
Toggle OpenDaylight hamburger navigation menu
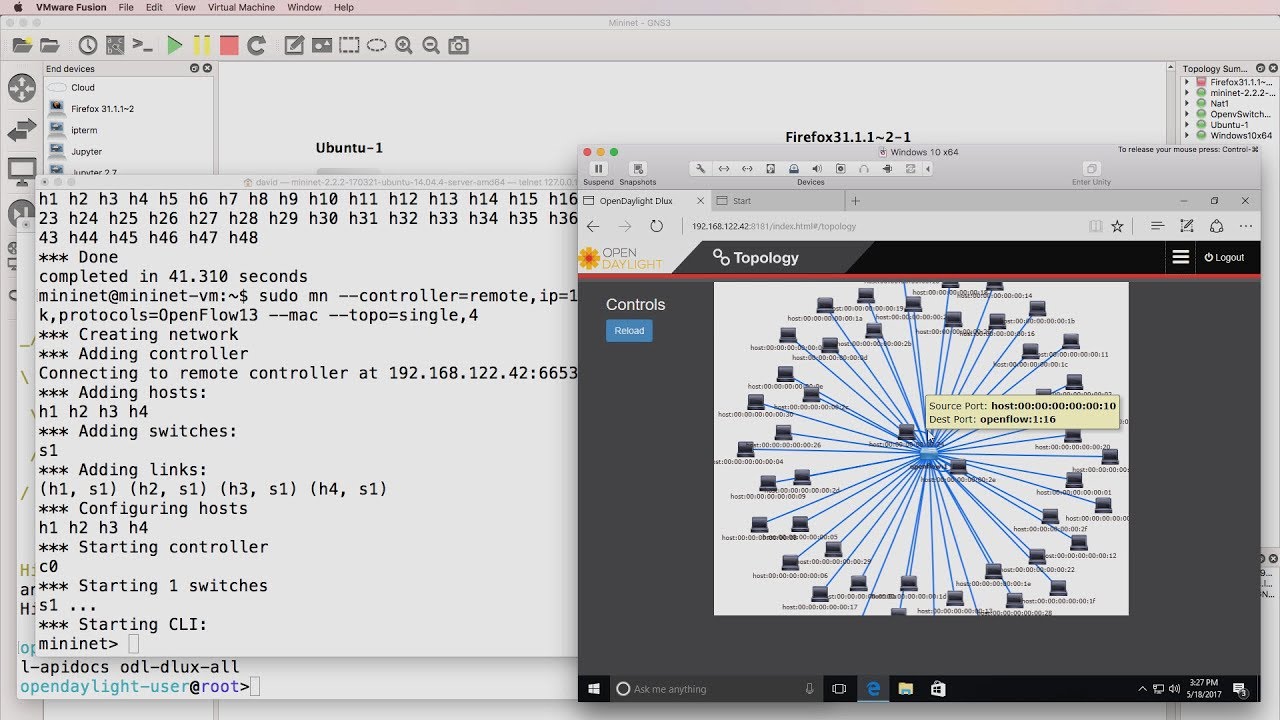coord(1181,257)
